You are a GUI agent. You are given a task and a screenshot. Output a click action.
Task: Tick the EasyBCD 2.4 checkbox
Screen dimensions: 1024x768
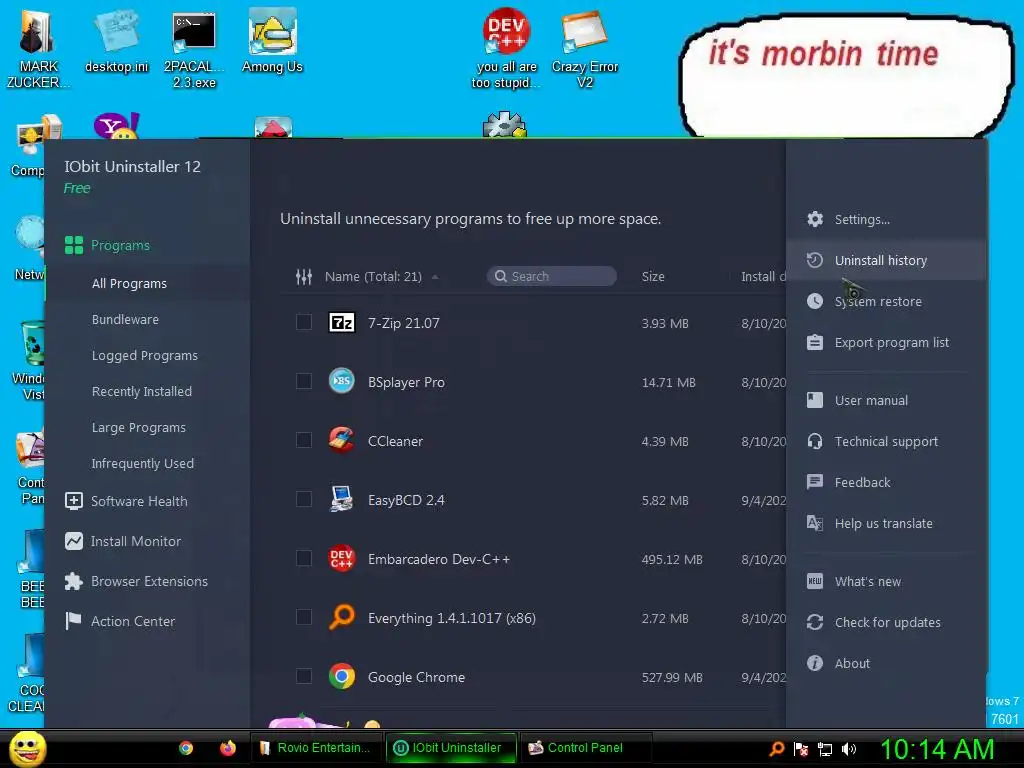pos(304,499)
